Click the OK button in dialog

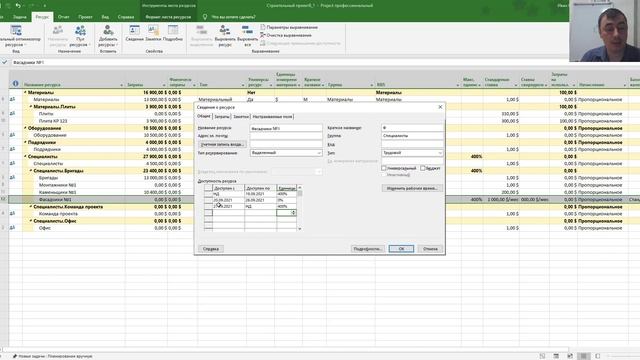click(401, 249)
